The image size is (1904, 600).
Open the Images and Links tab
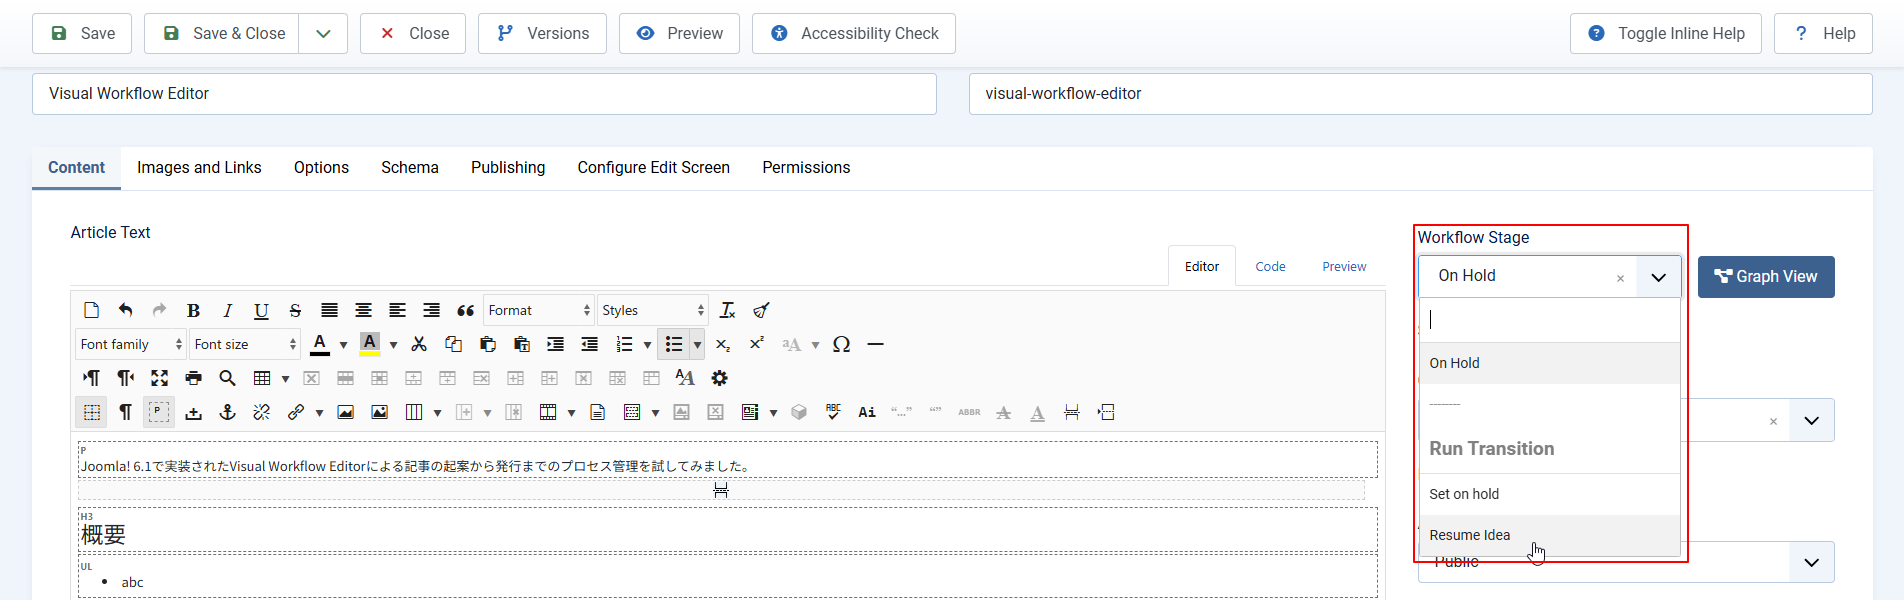tap(199, 168)
